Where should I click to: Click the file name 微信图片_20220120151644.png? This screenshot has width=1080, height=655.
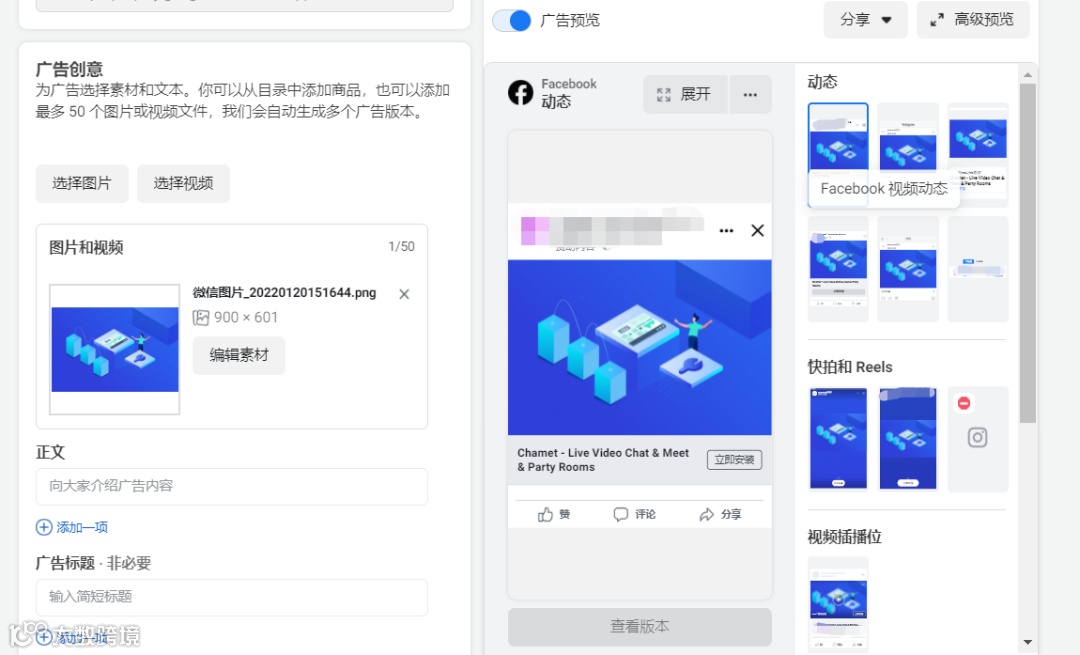point(284,293)
